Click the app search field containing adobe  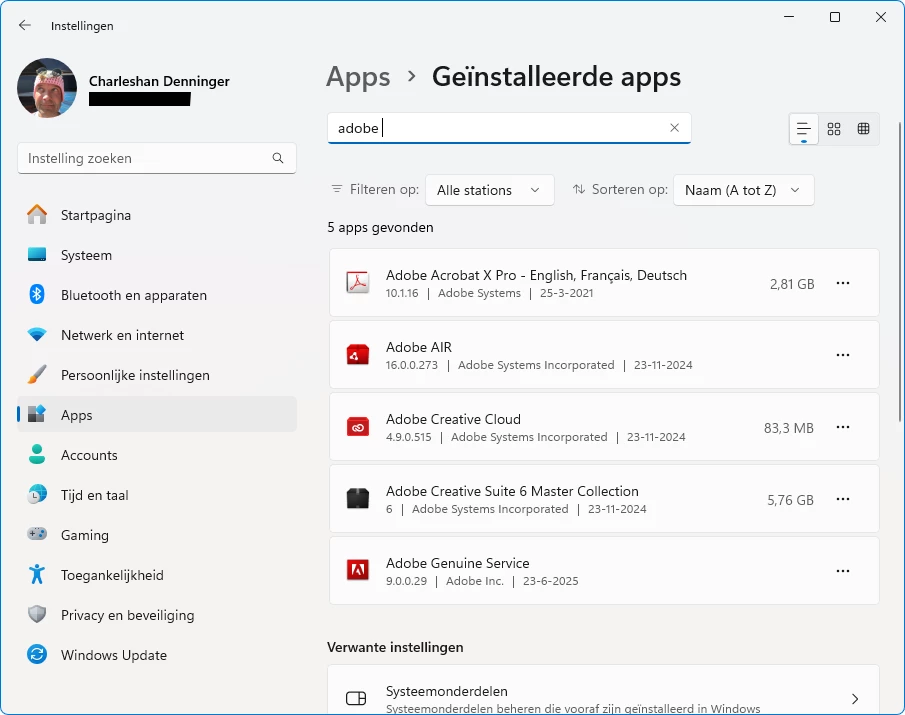point(509,128)
